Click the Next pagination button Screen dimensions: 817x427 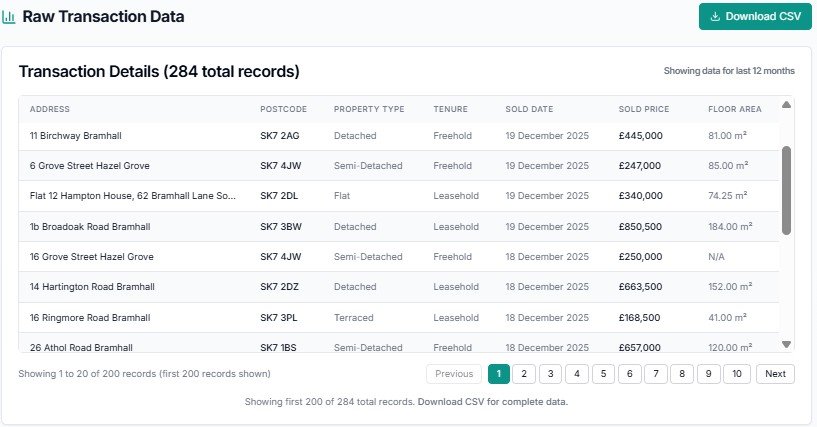click(x=775, y=374)
